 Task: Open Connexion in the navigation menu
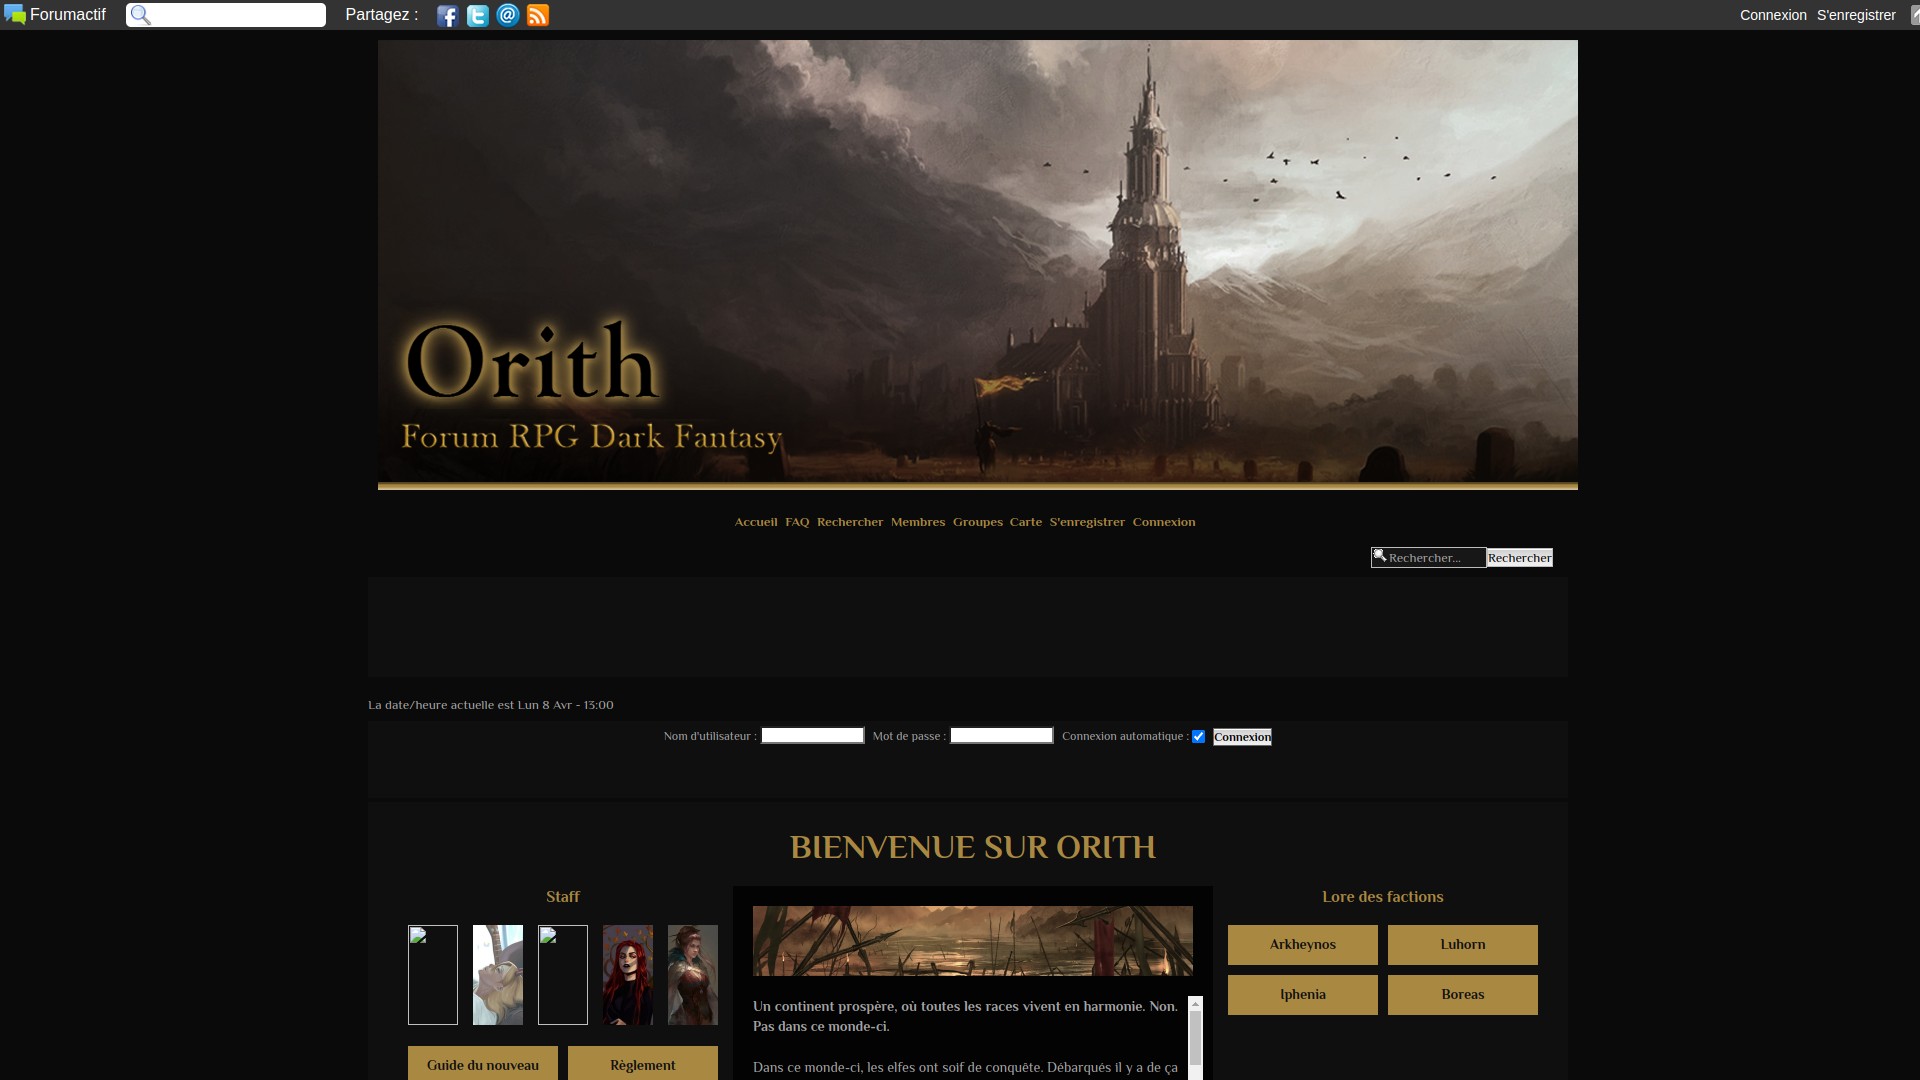[1164, 522]
